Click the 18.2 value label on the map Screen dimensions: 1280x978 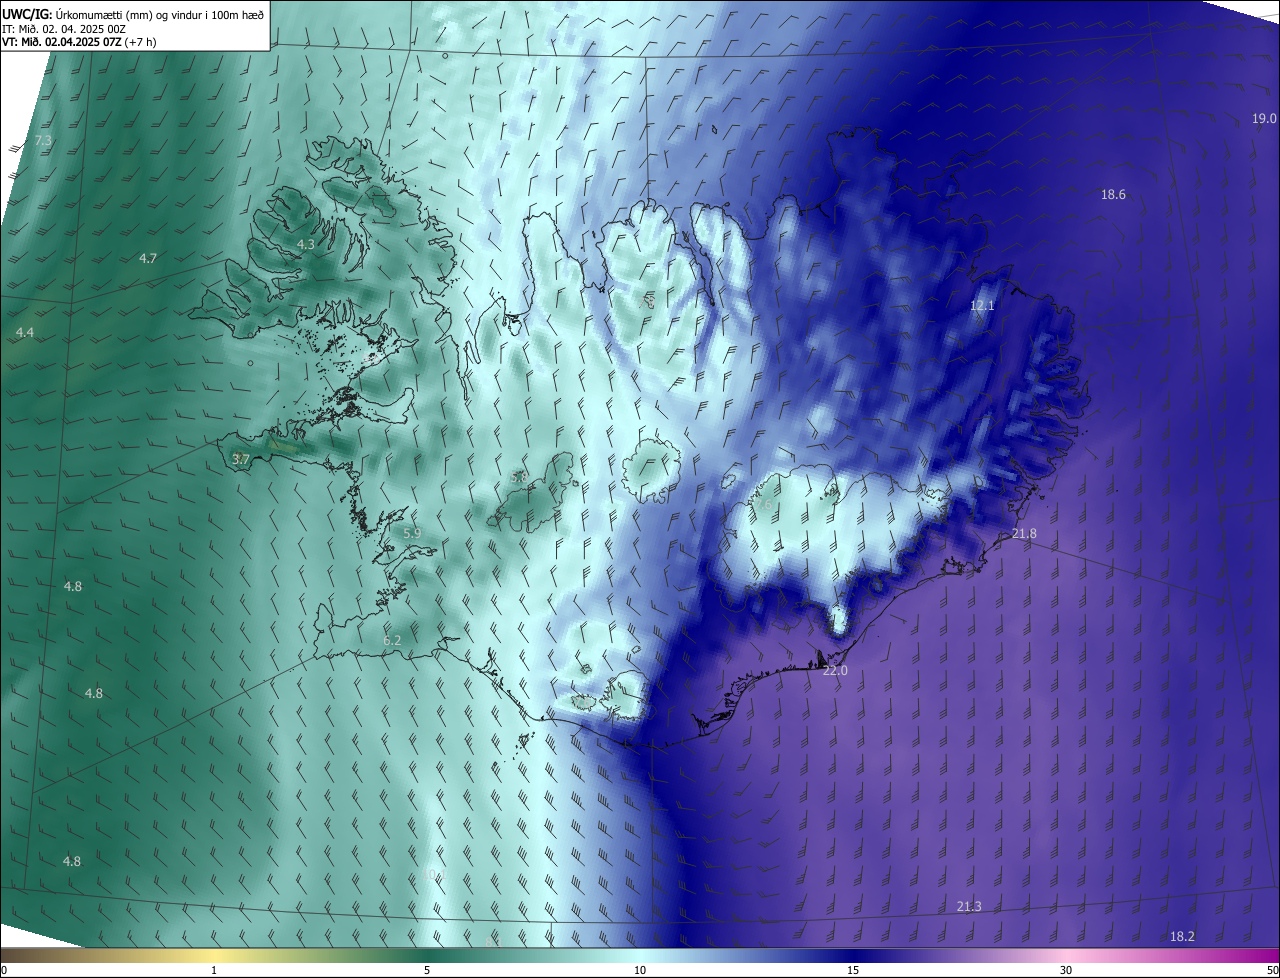click(1182, 937)
